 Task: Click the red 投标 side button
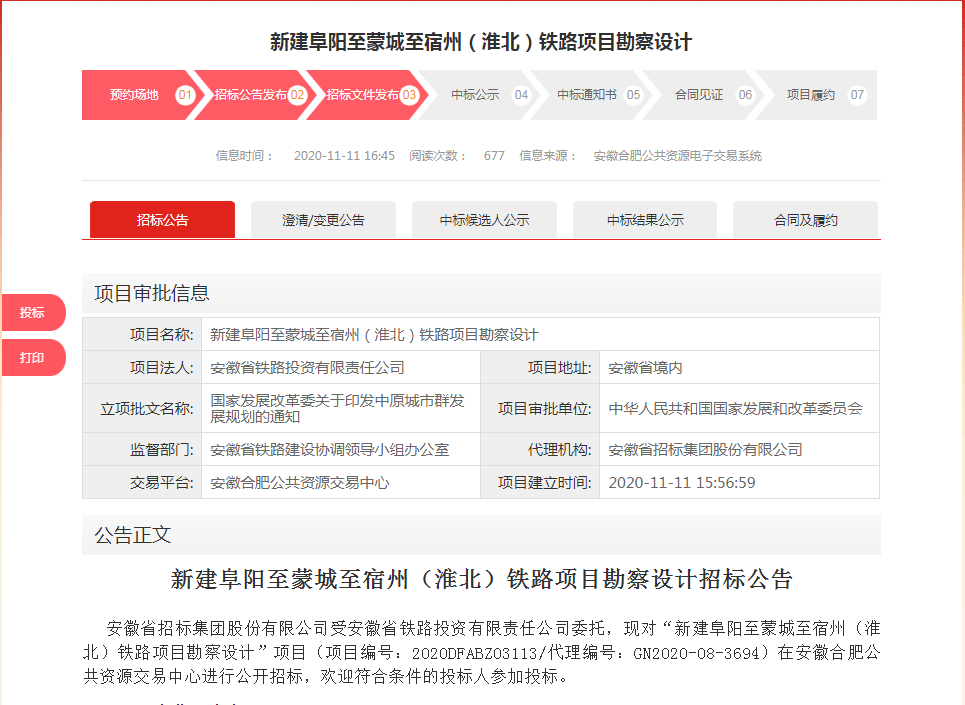[x=33, y=313]
